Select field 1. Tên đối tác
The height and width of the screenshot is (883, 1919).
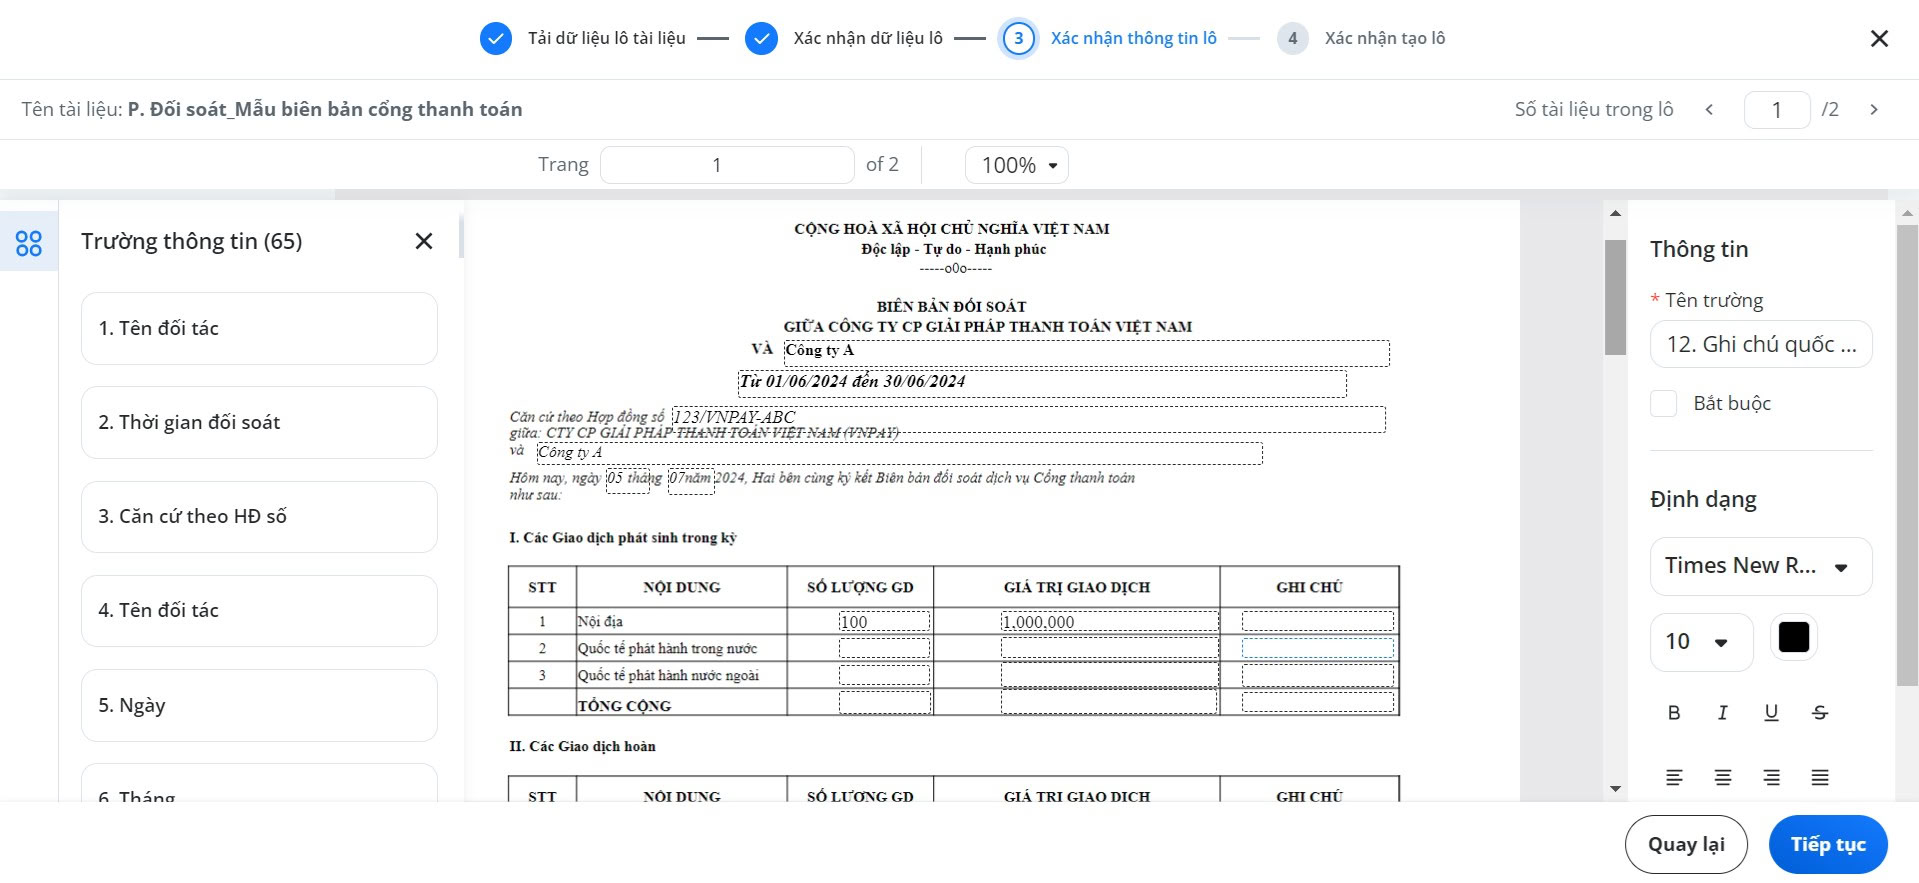pos(259,328)
